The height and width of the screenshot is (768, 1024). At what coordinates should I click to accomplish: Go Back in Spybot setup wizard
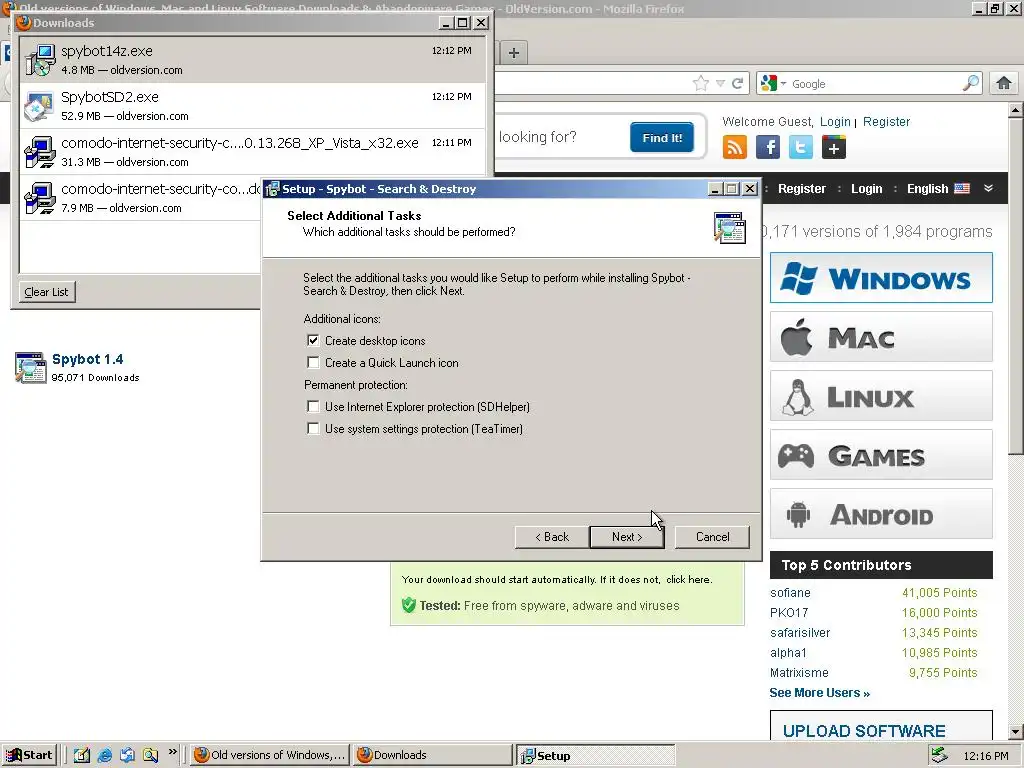[x=552, y=537]
